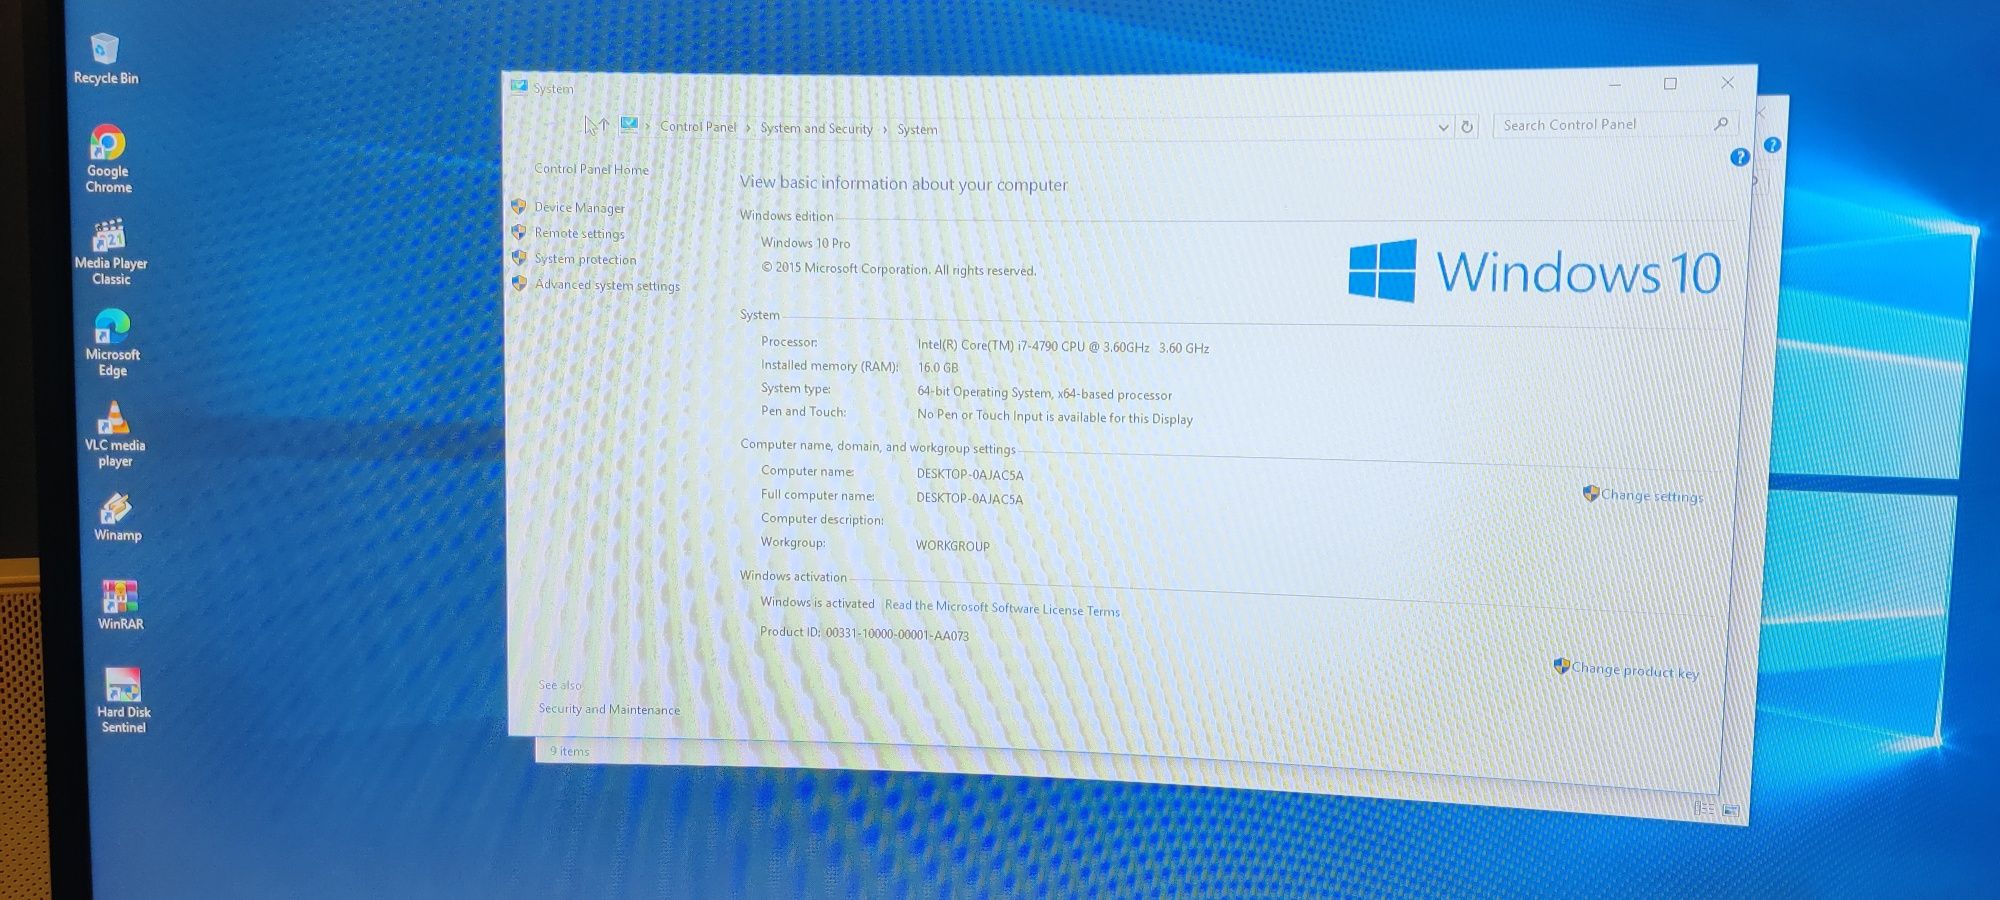Click the computer icon in the address bar

pyautogui.click(x=629, y=125)
